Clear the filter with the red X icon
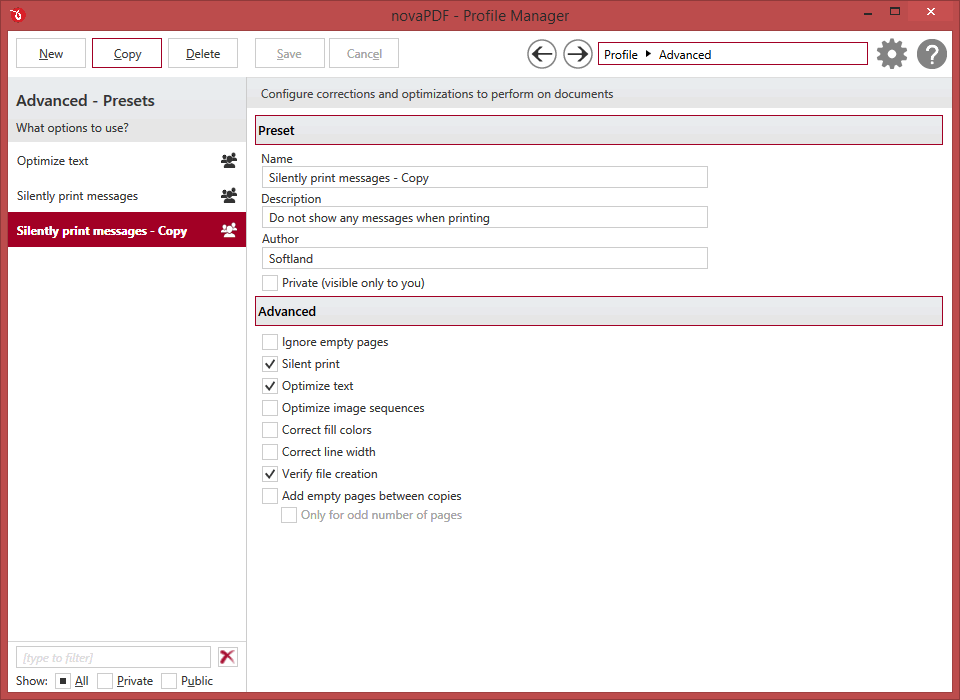 tap(228, 657)
